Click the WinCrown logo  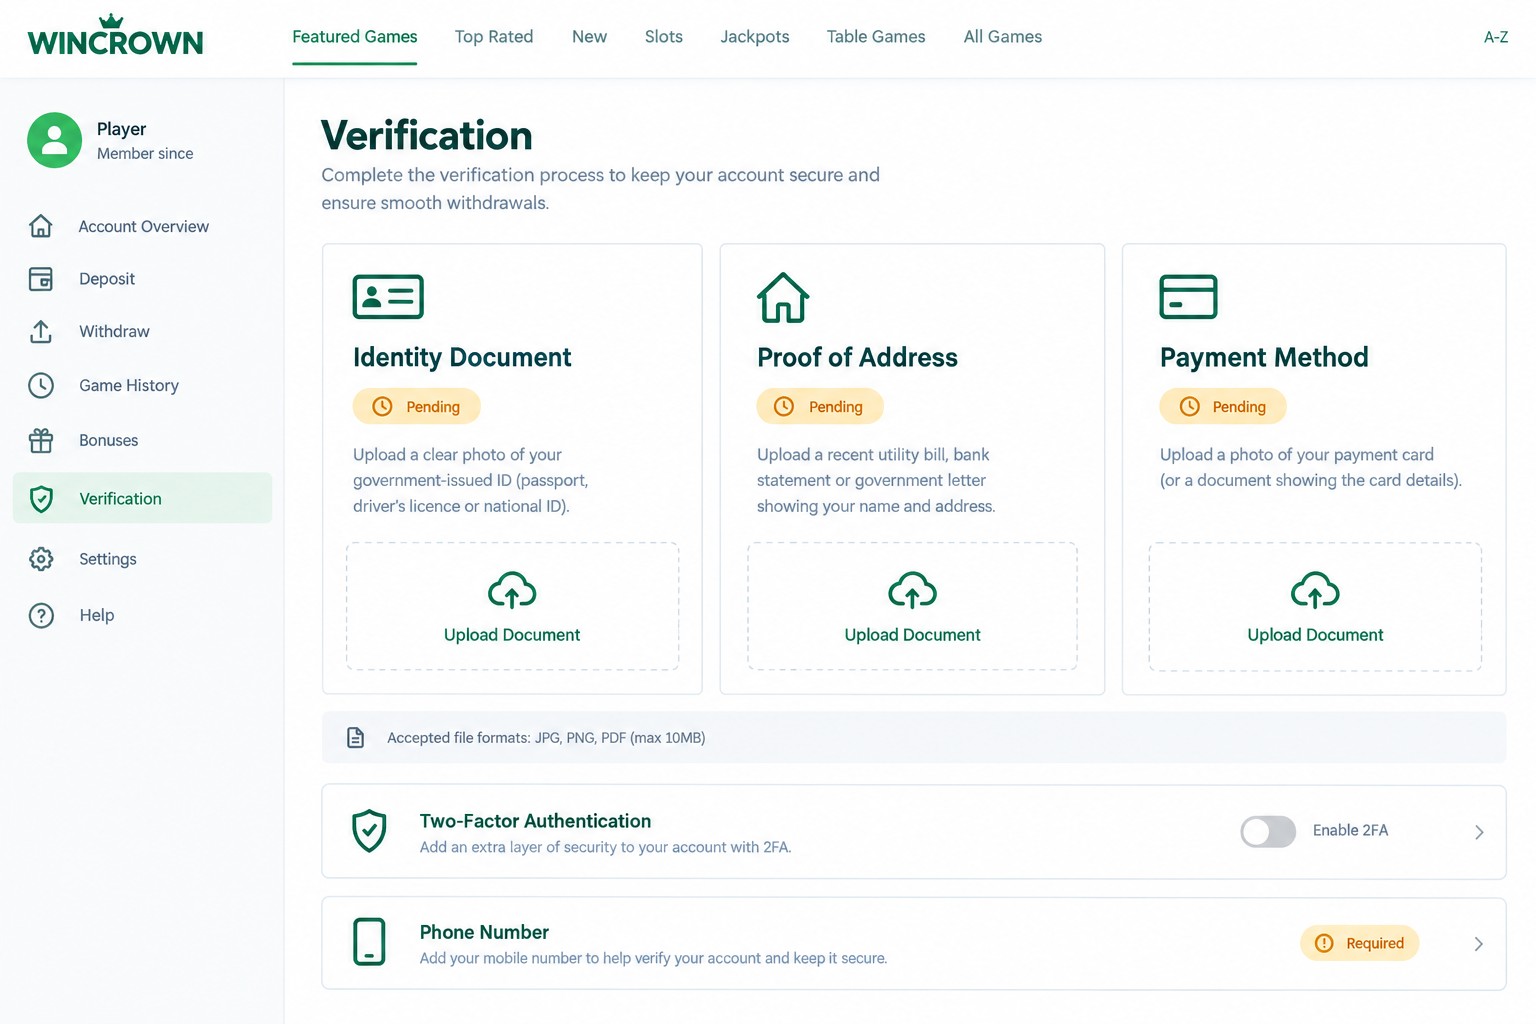click(x=115, y=36)
